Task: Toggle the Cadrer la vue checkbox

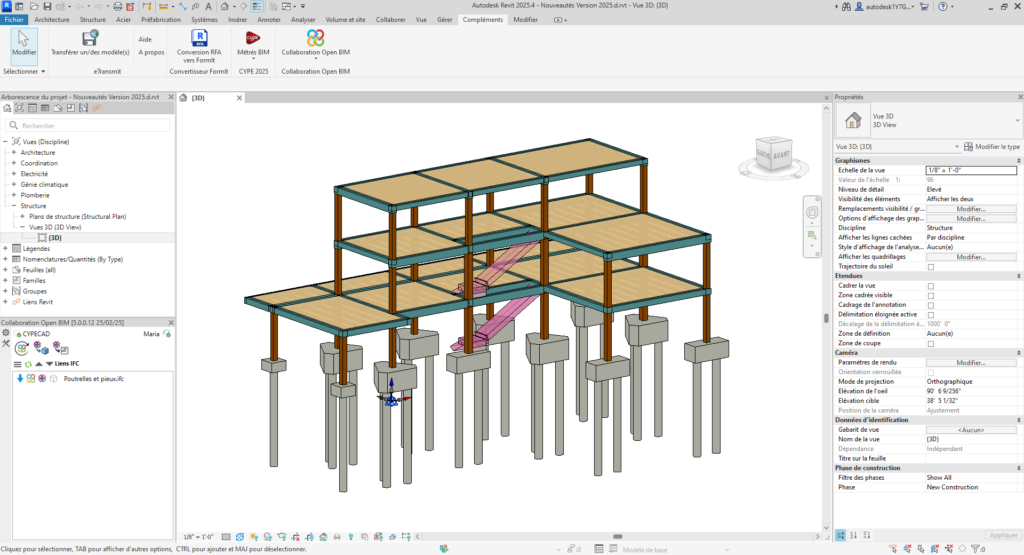Action: (x=931, y=286)
